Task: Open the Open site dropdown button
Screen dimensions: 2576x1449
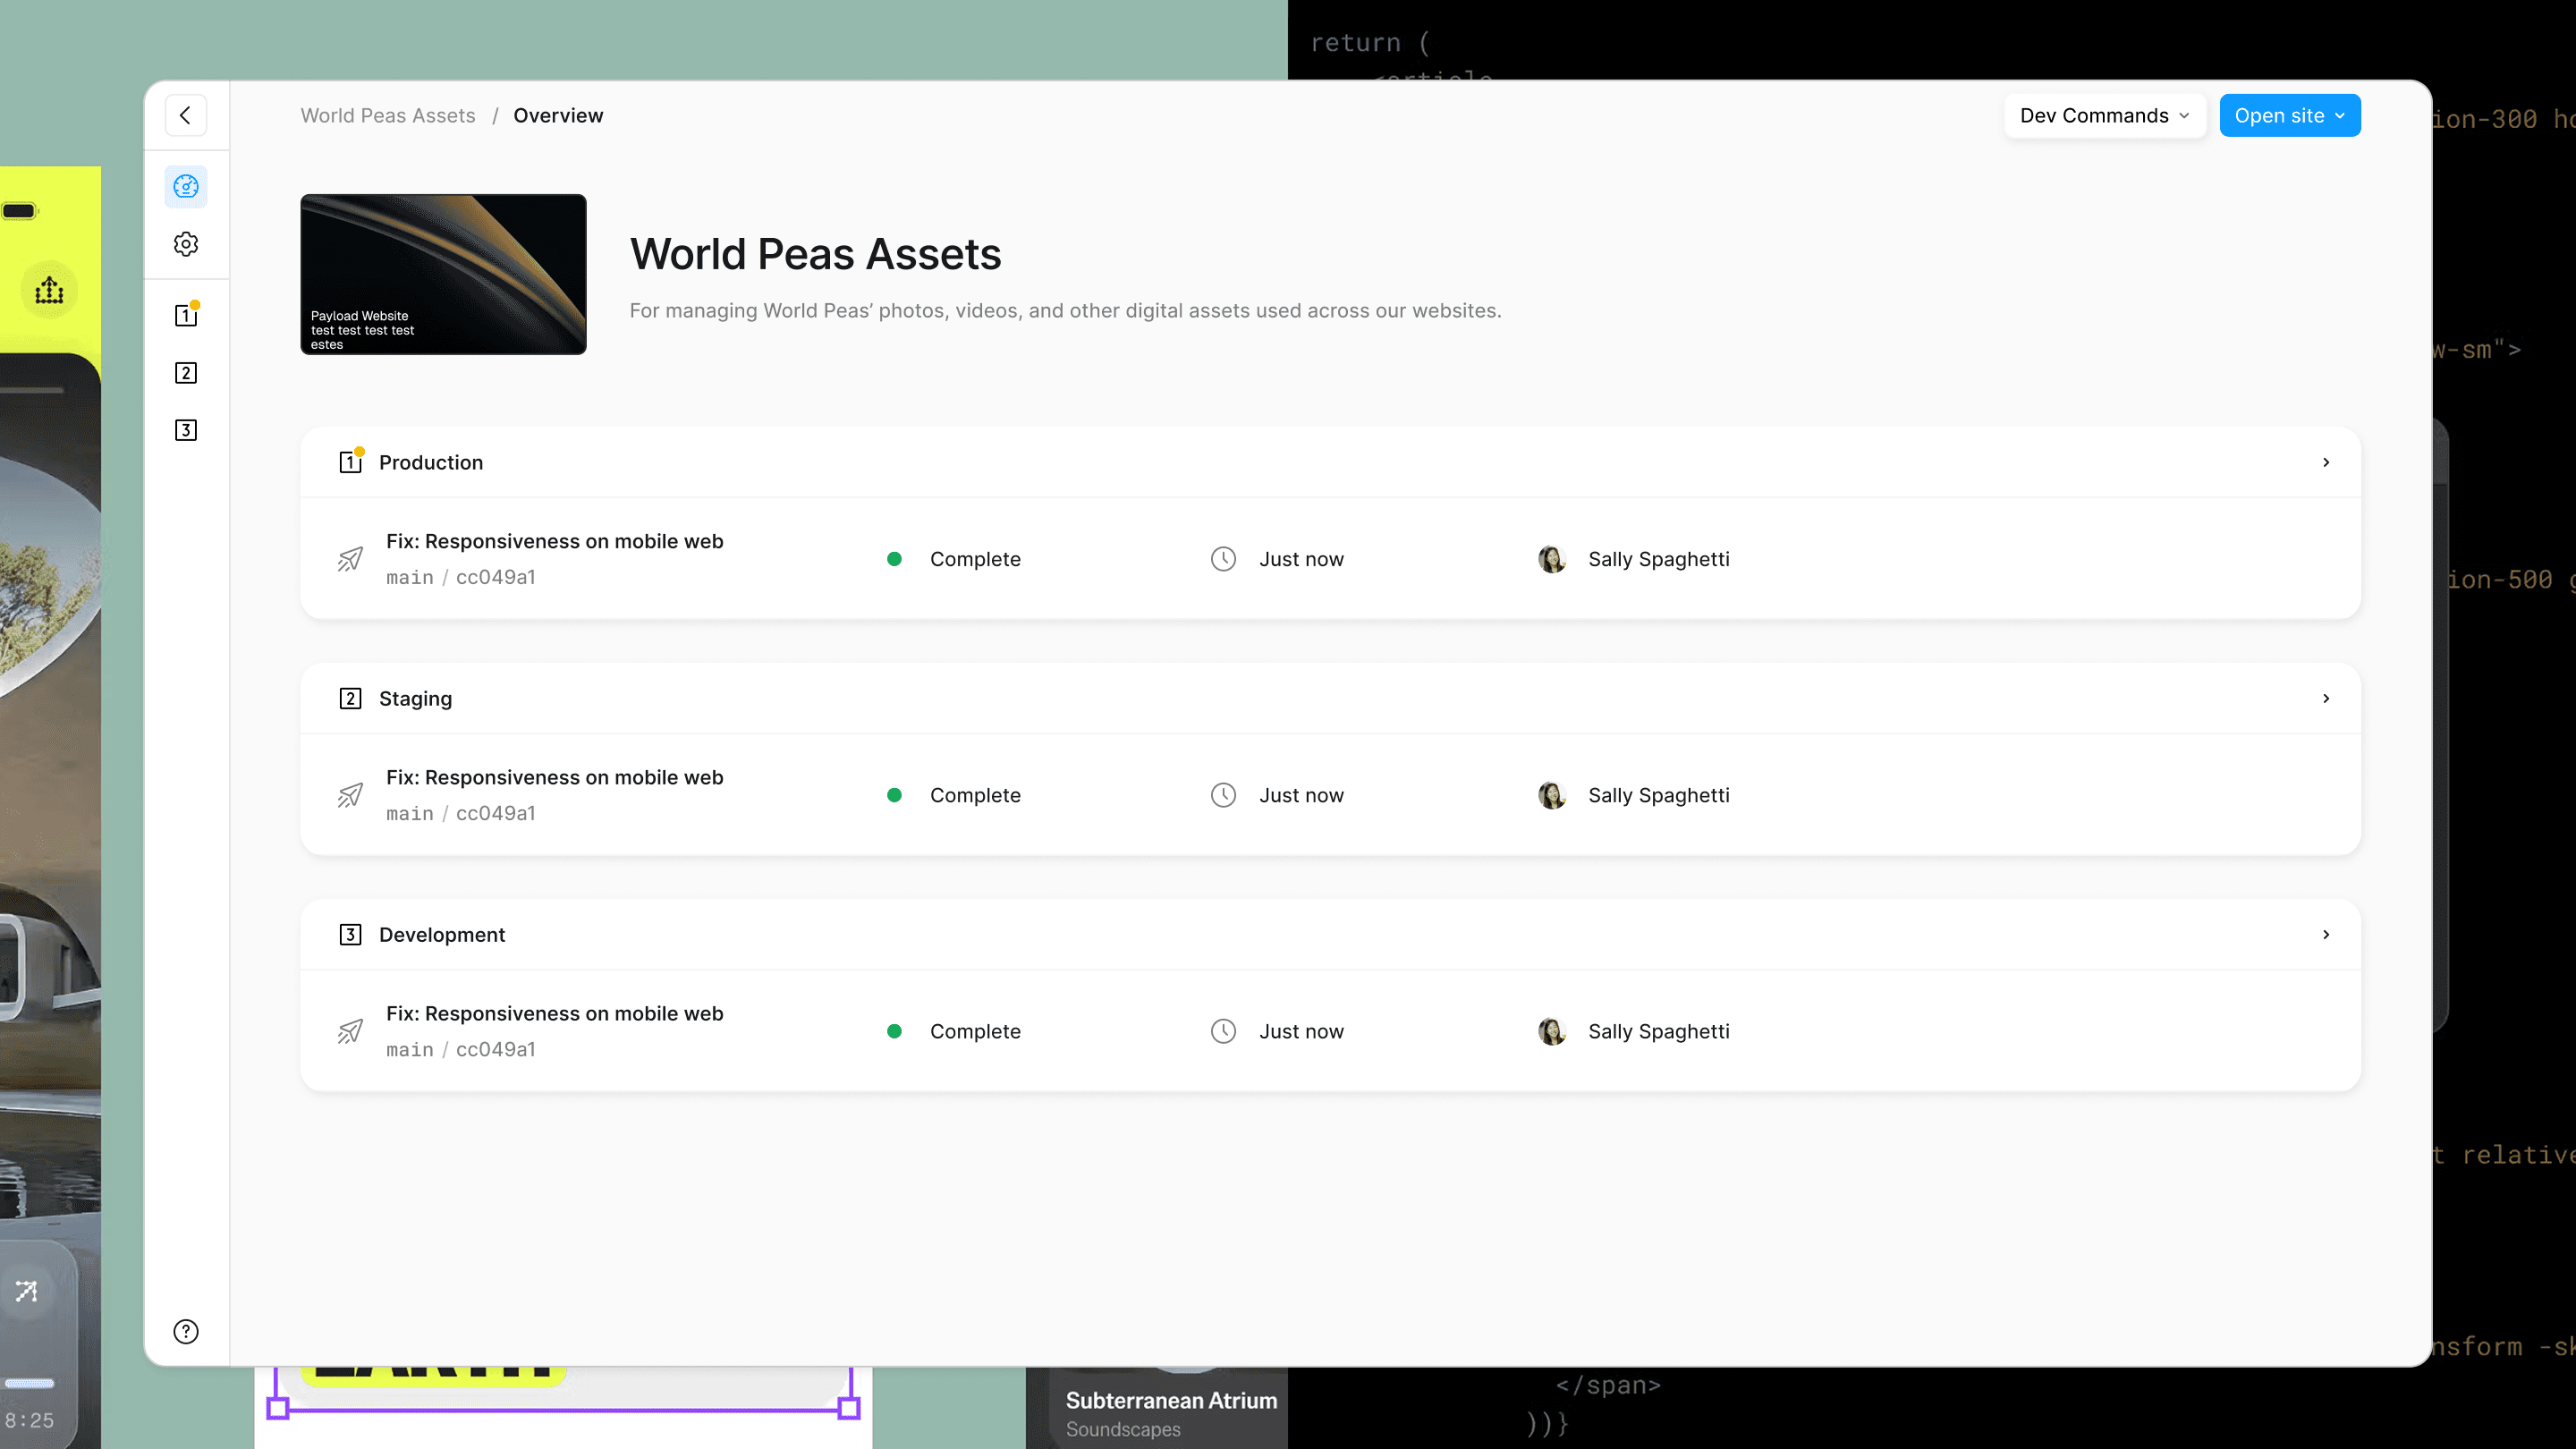Action: click(x=2289, y=115)
